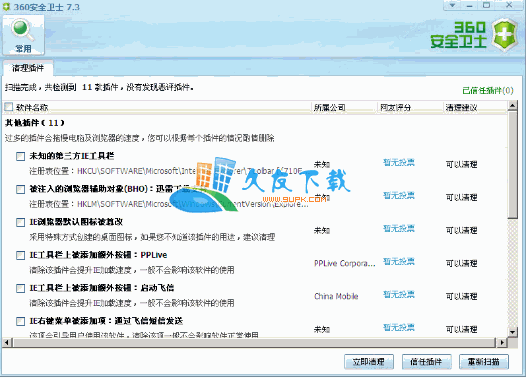Image resolution: width=526 pixels, height=378 pixels.
Task: Click 暂无投票 in the PPLive row
Action: click(x=399, y=262)
